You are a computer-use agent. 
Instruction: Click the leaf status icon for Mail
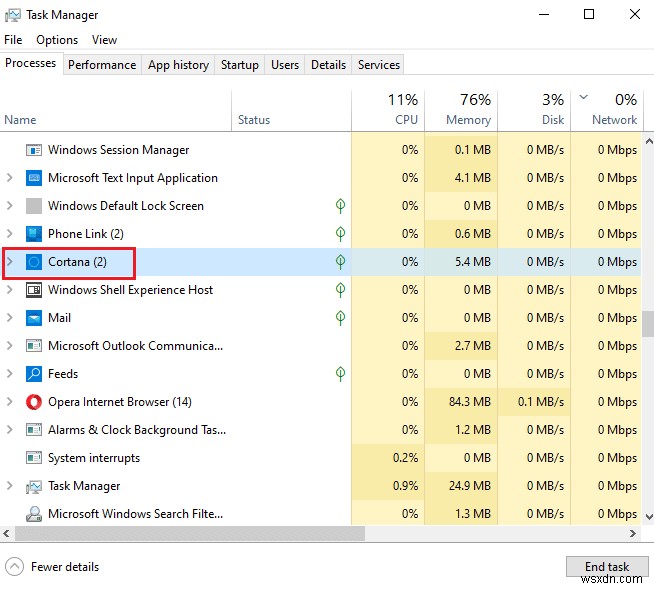tap(340, 318)
